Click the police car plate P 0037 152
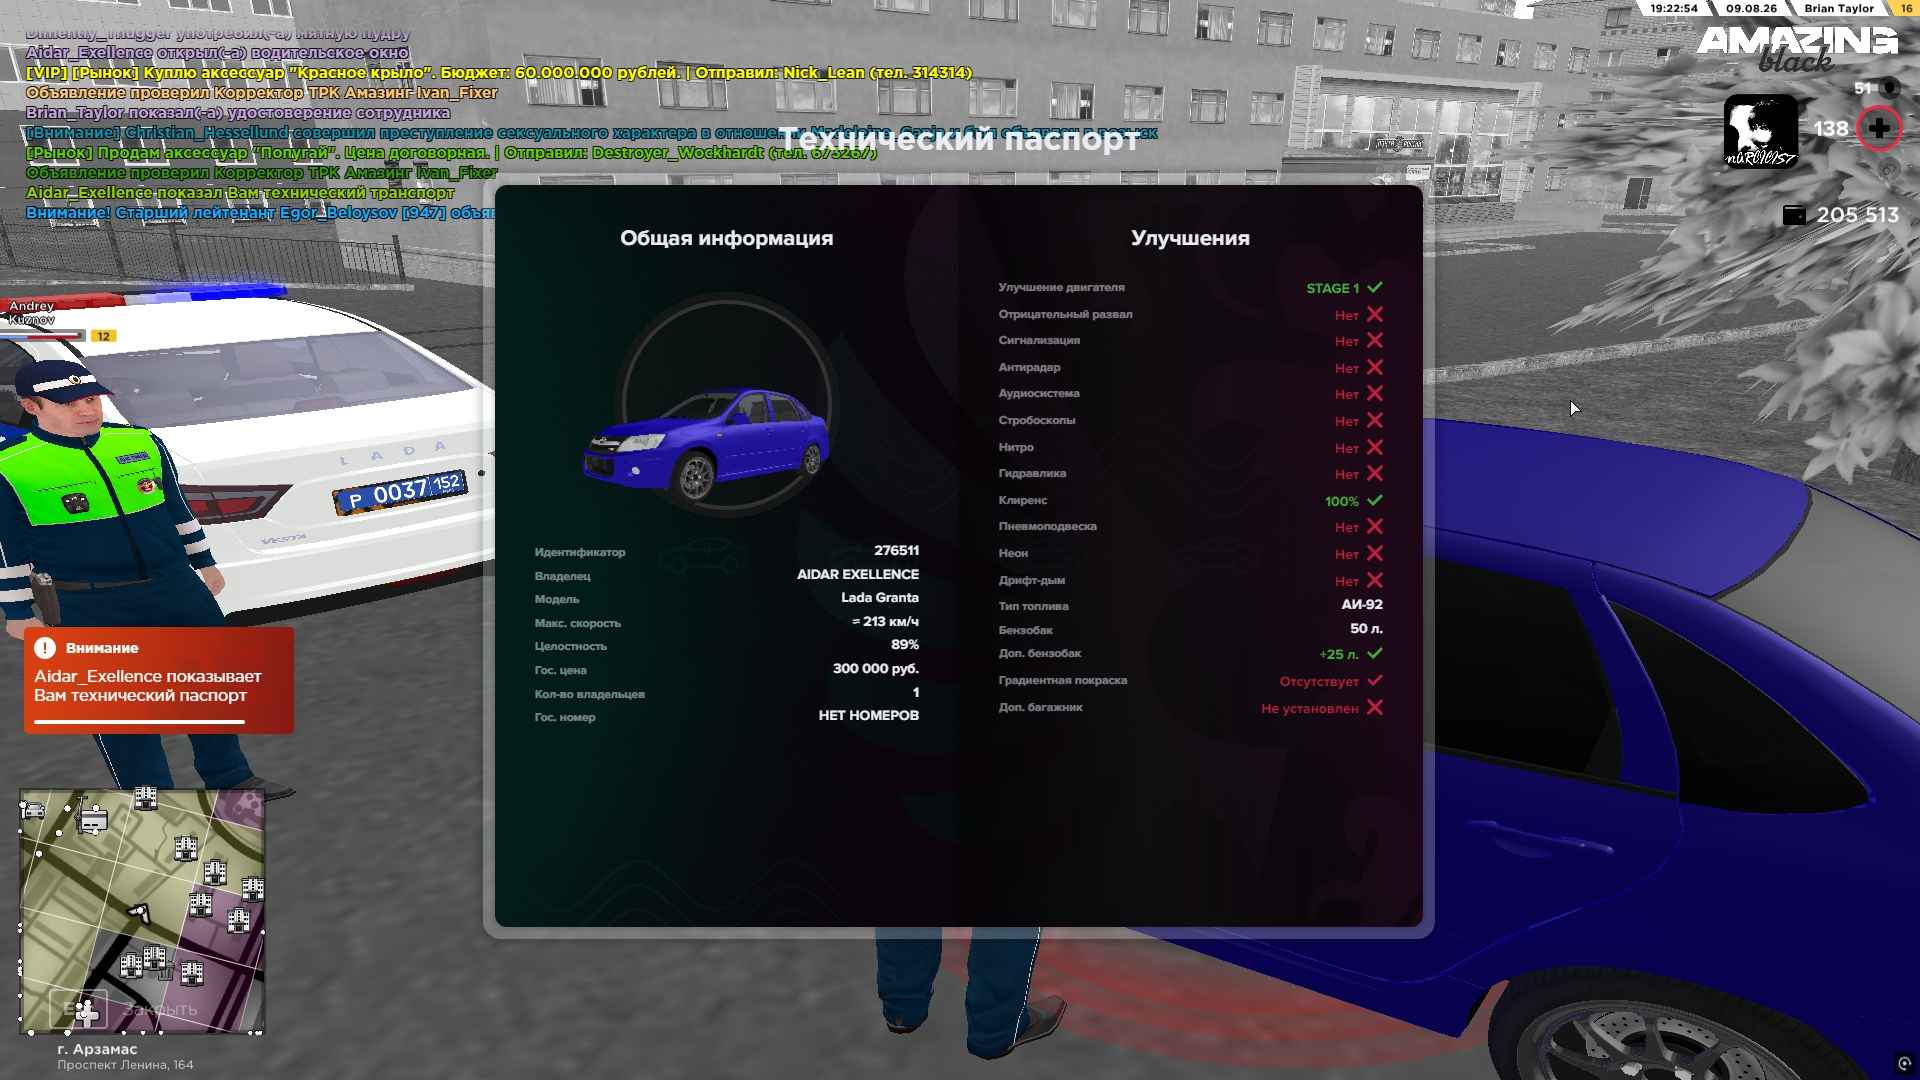The height and width of the screenshot is (1080, 1920). coord(400,491)
